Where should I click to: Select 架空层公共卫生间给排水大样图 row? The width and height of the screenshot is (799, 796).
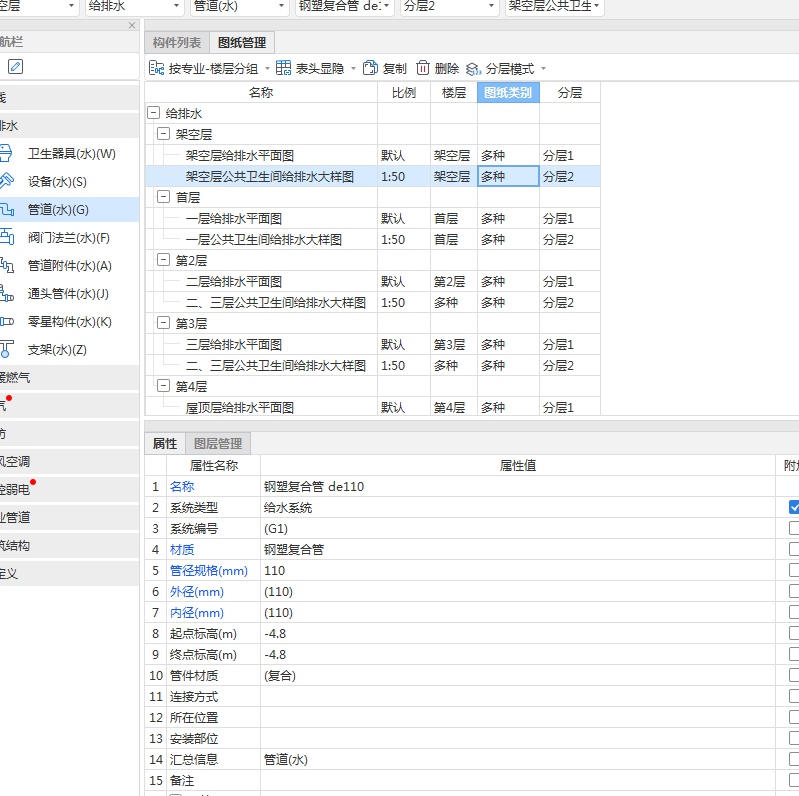pos(372,176)
